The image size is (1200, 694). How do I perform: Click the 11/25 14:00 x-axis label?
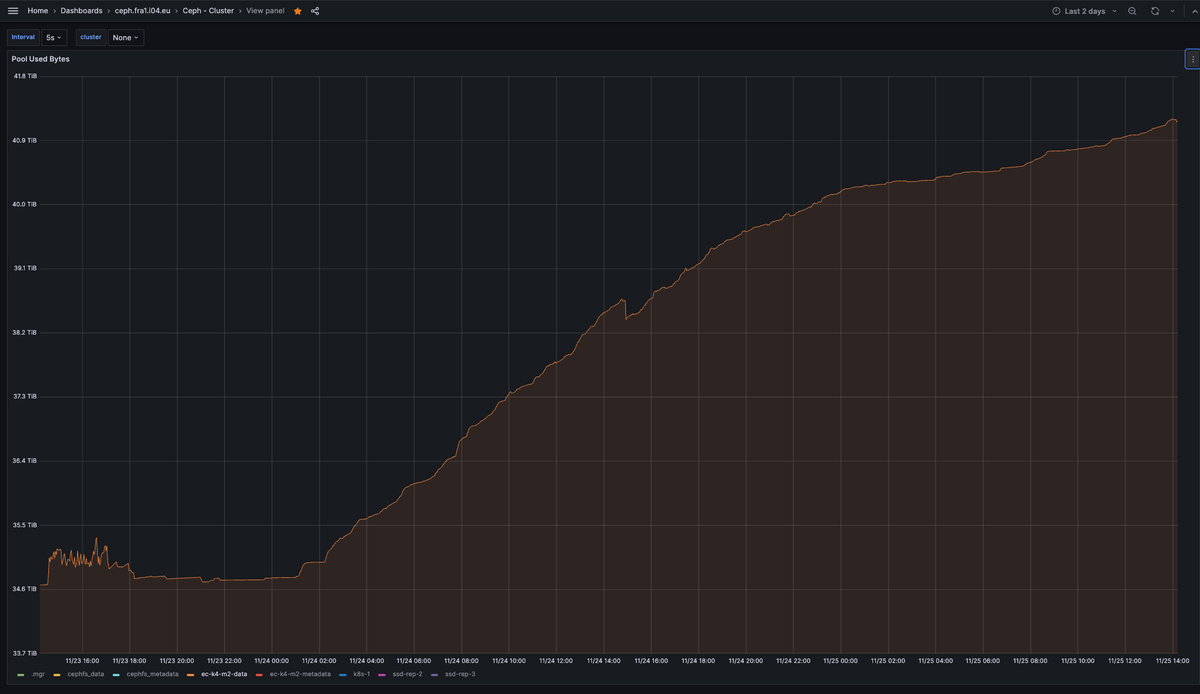pyautogui.click(x=1172, y=661)
